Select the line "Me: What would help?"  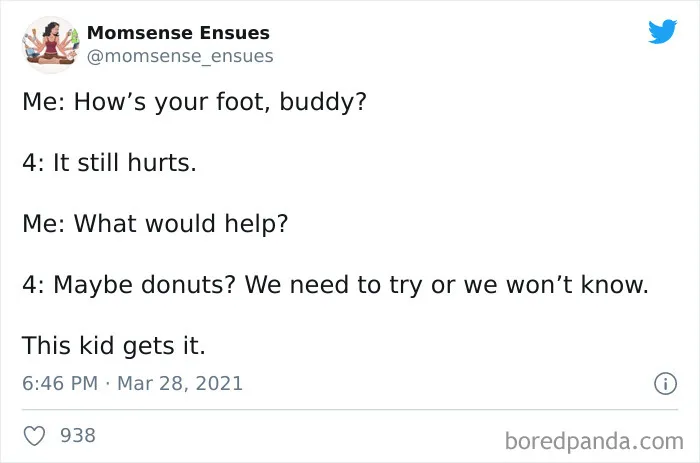click(155, 223)
